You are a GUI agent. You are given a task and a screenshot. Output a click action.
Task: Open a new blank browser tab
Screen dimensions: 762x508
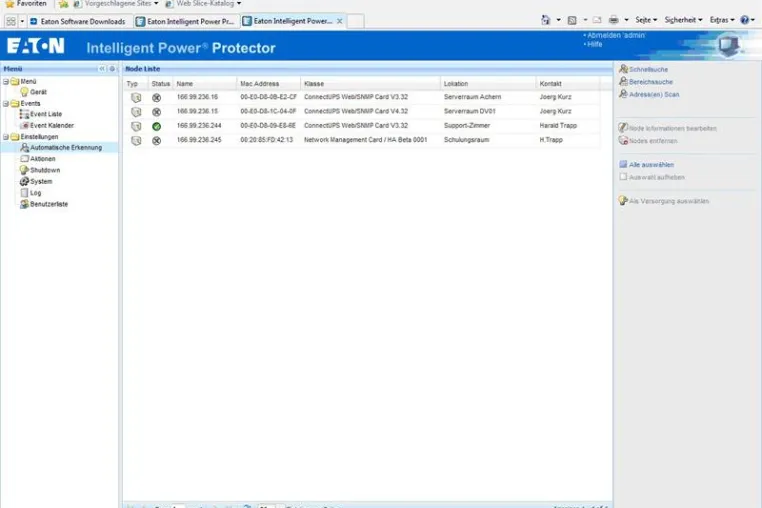click(x=355, y=21)
